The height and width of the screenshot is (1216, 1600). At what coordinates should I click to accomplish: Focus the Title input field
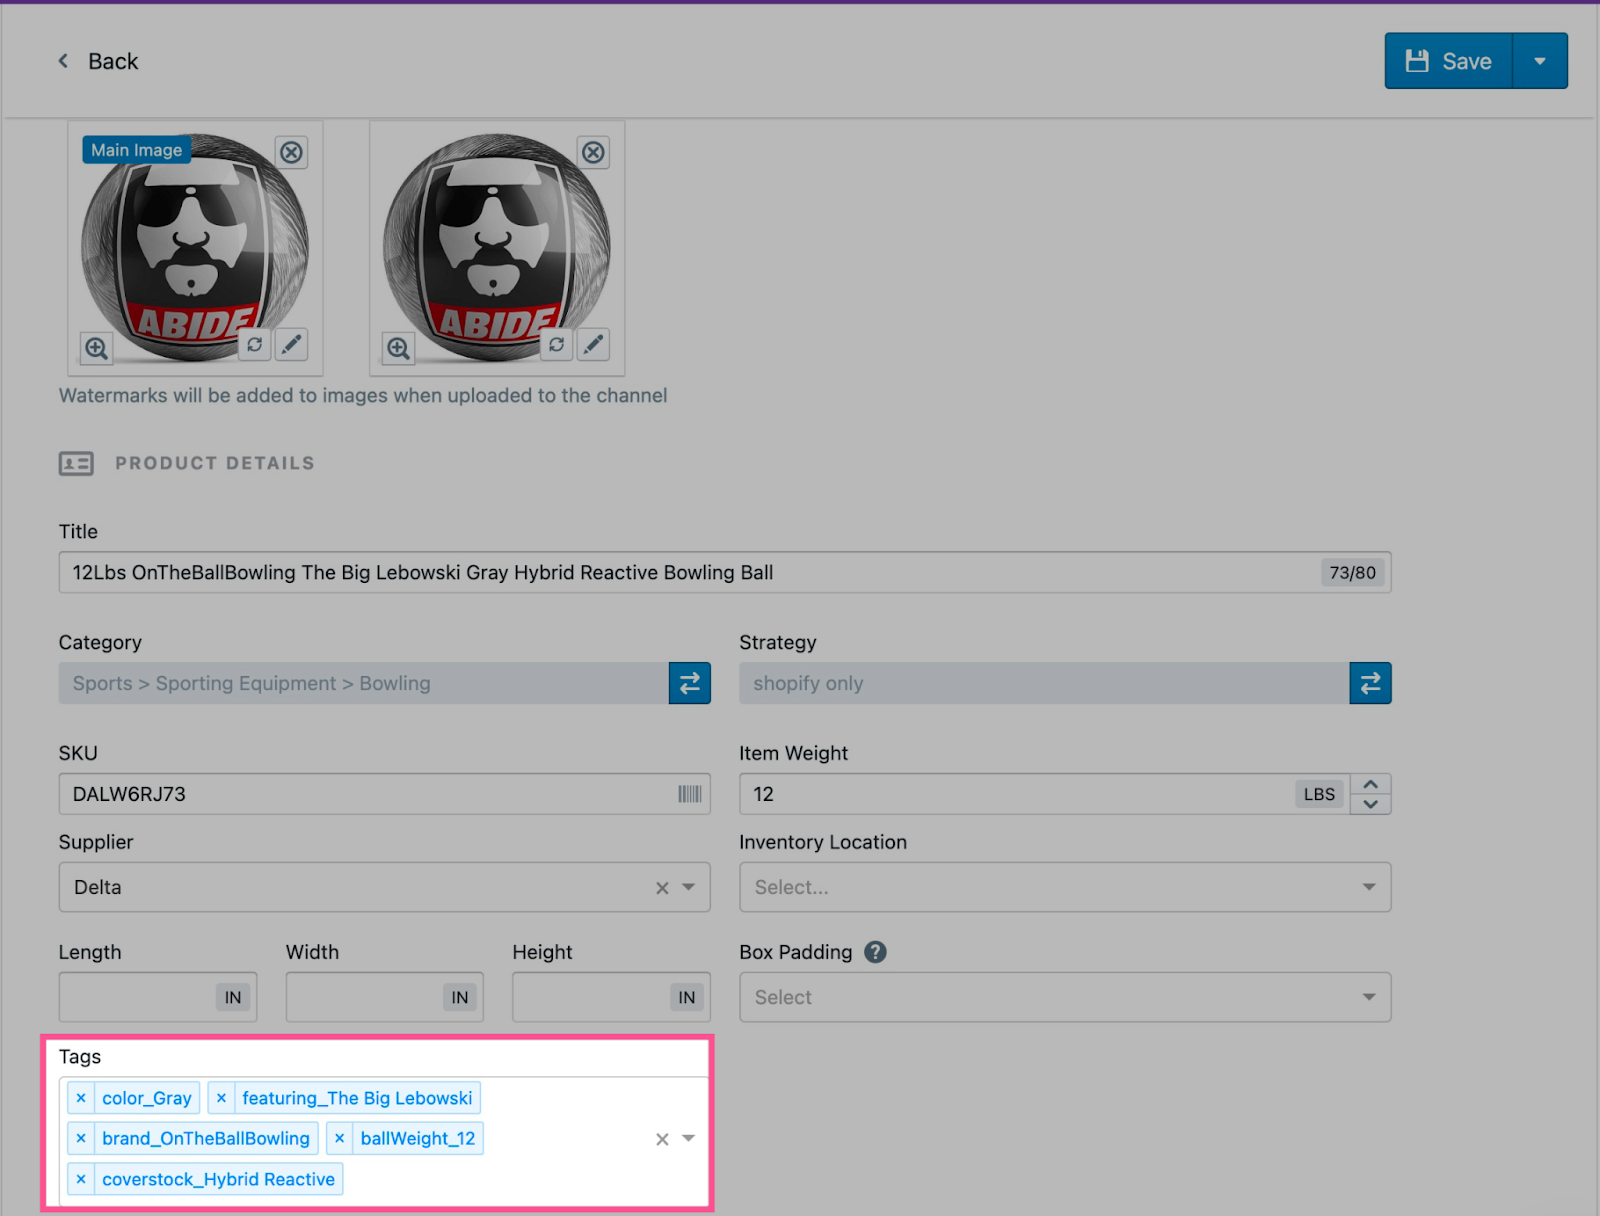[725, 572]
